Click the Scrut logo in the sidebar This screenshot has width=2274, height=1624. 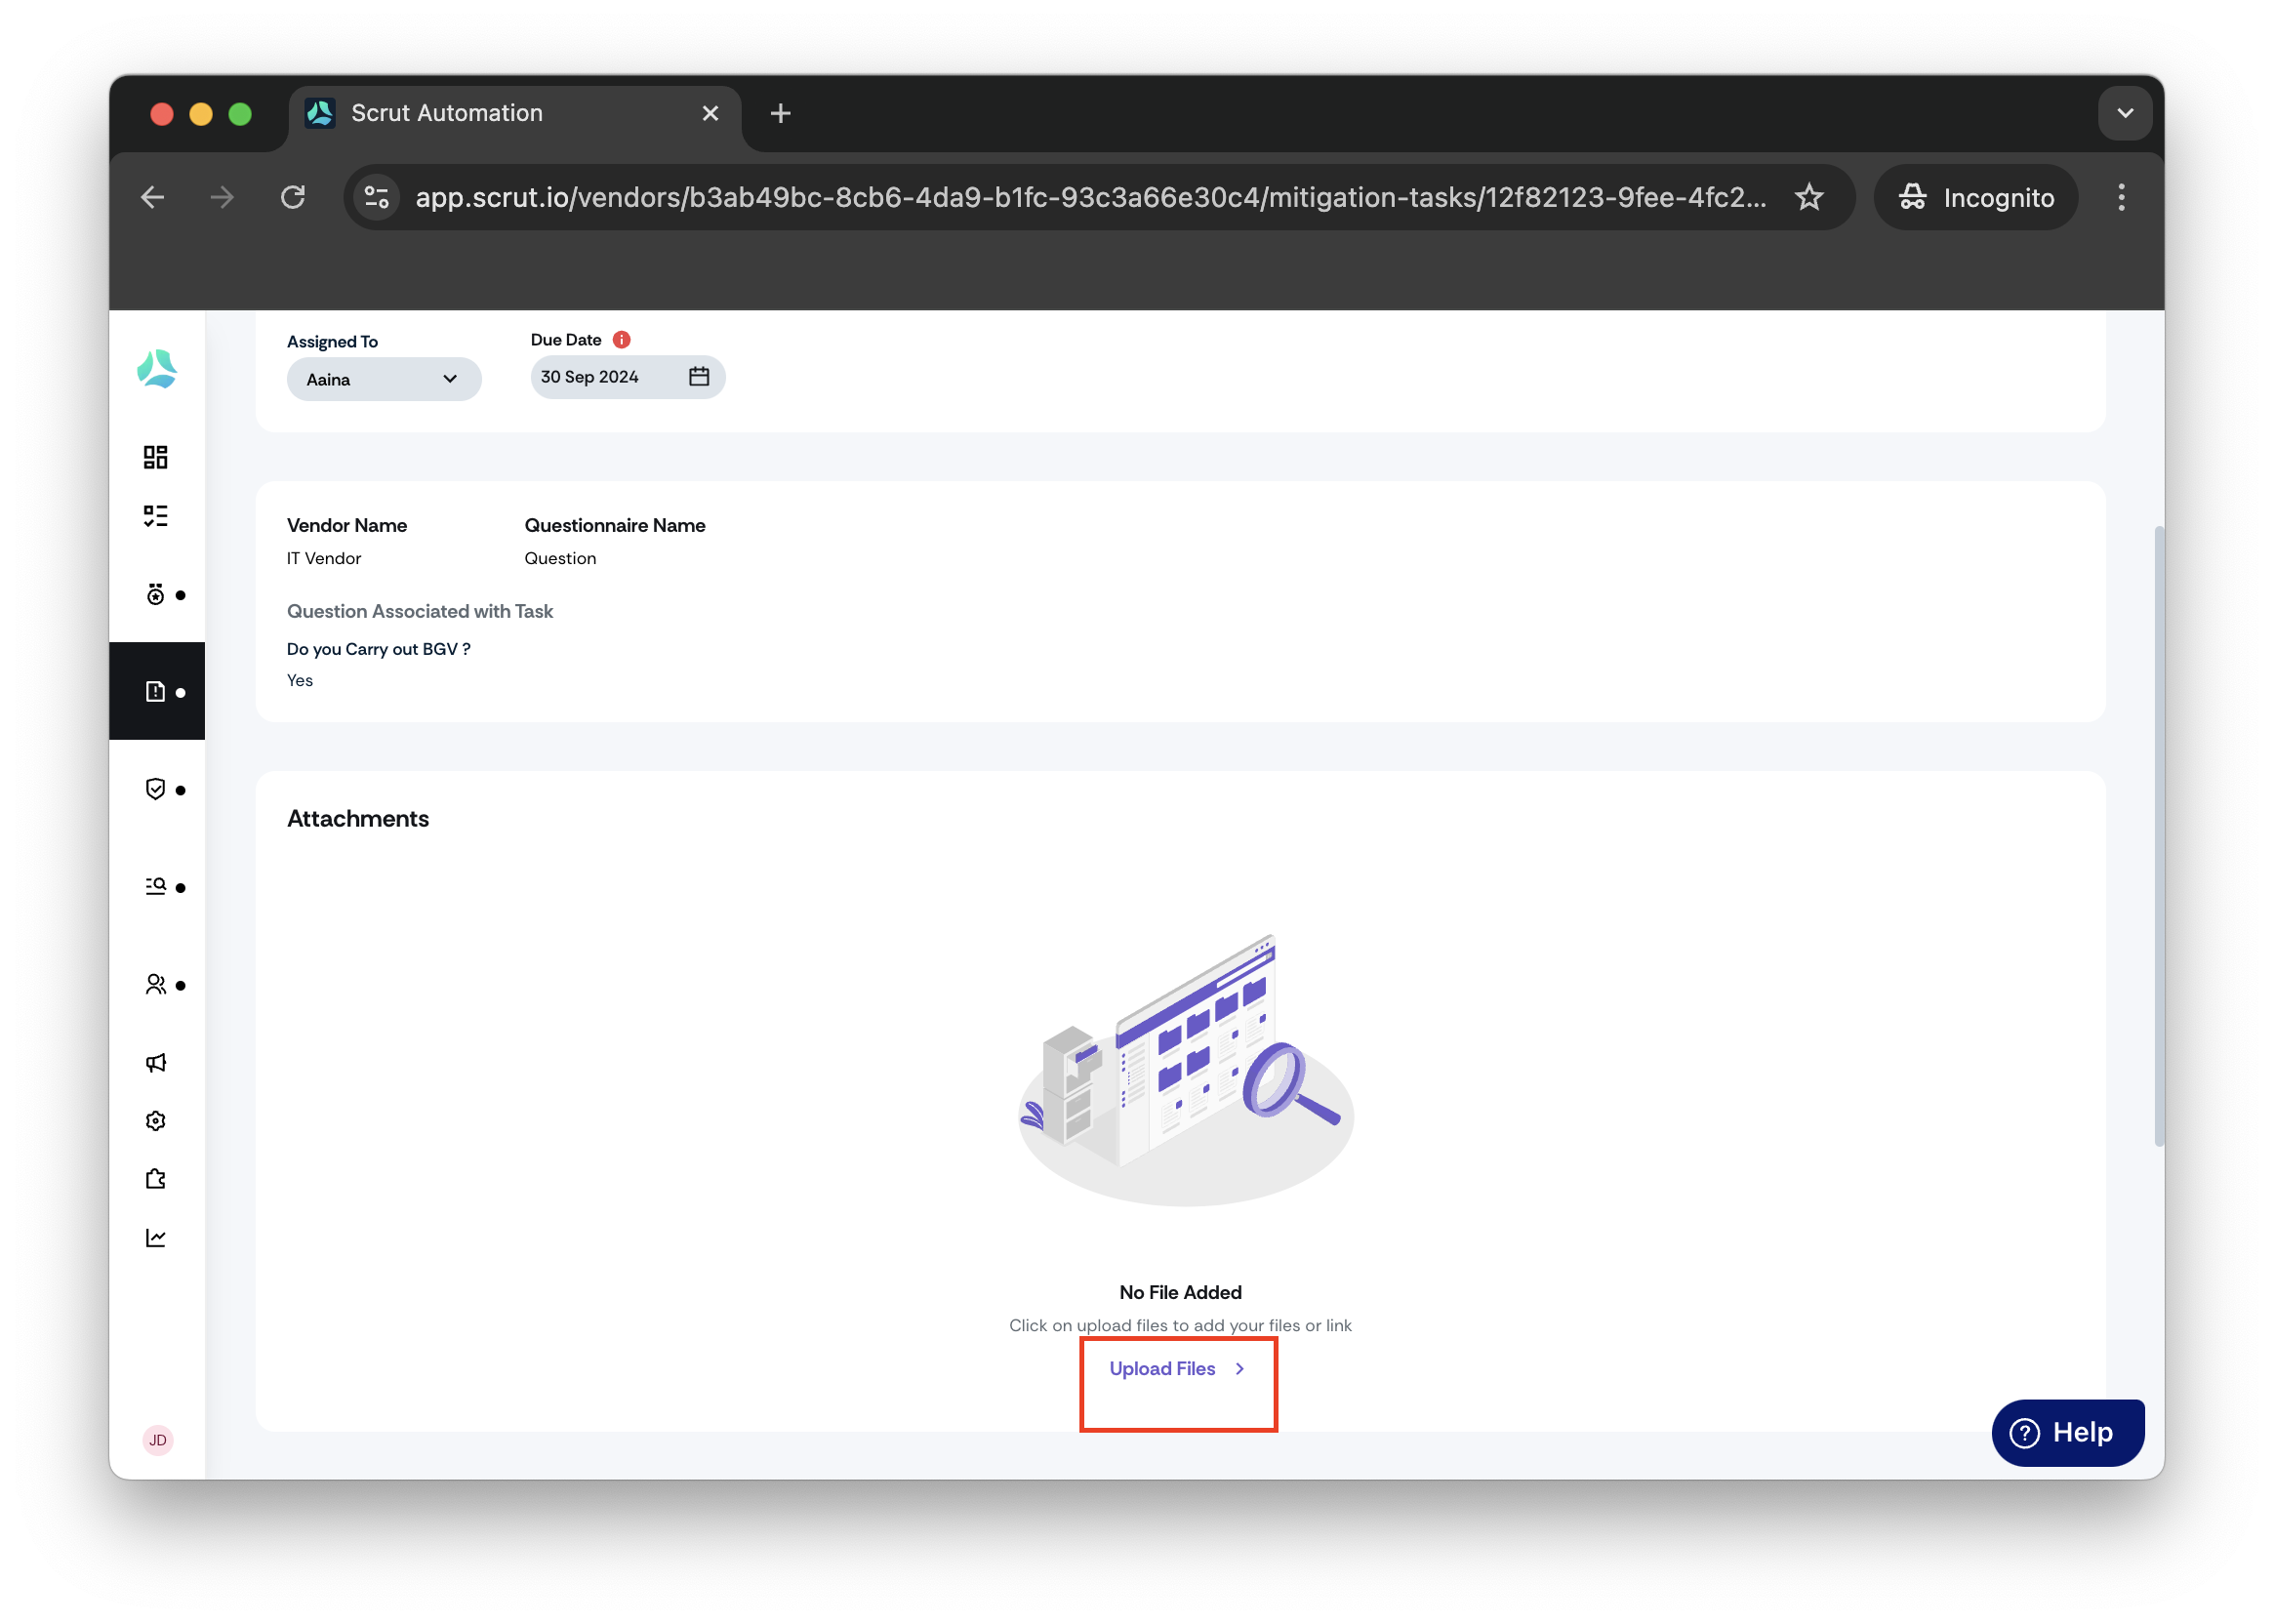(157, 369)
